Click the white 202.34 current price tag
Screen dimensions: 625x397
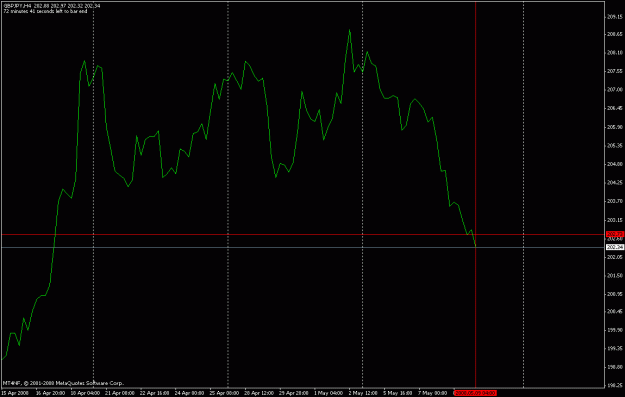[615, 248]
